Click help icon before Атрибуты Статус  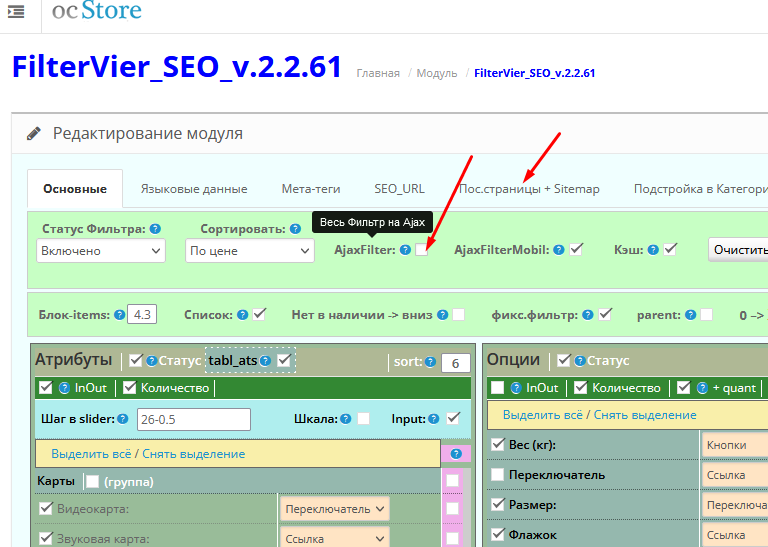pyautogui.click(x=152, y=361)
